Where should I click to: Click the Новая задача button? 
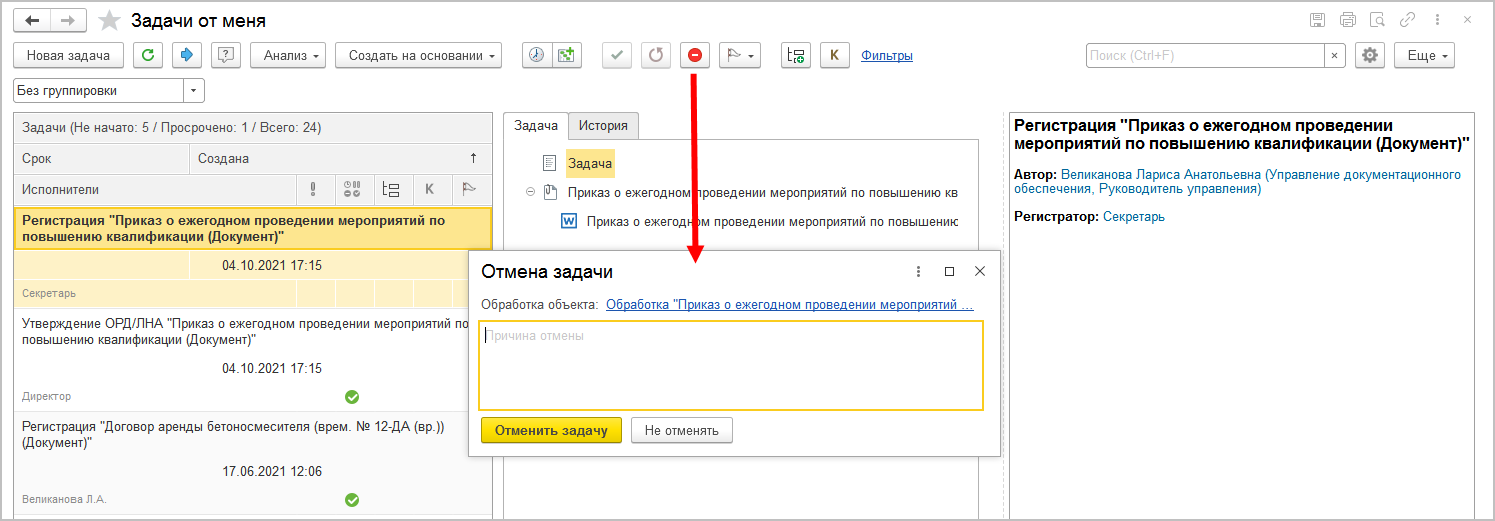[x=68, y=56]
